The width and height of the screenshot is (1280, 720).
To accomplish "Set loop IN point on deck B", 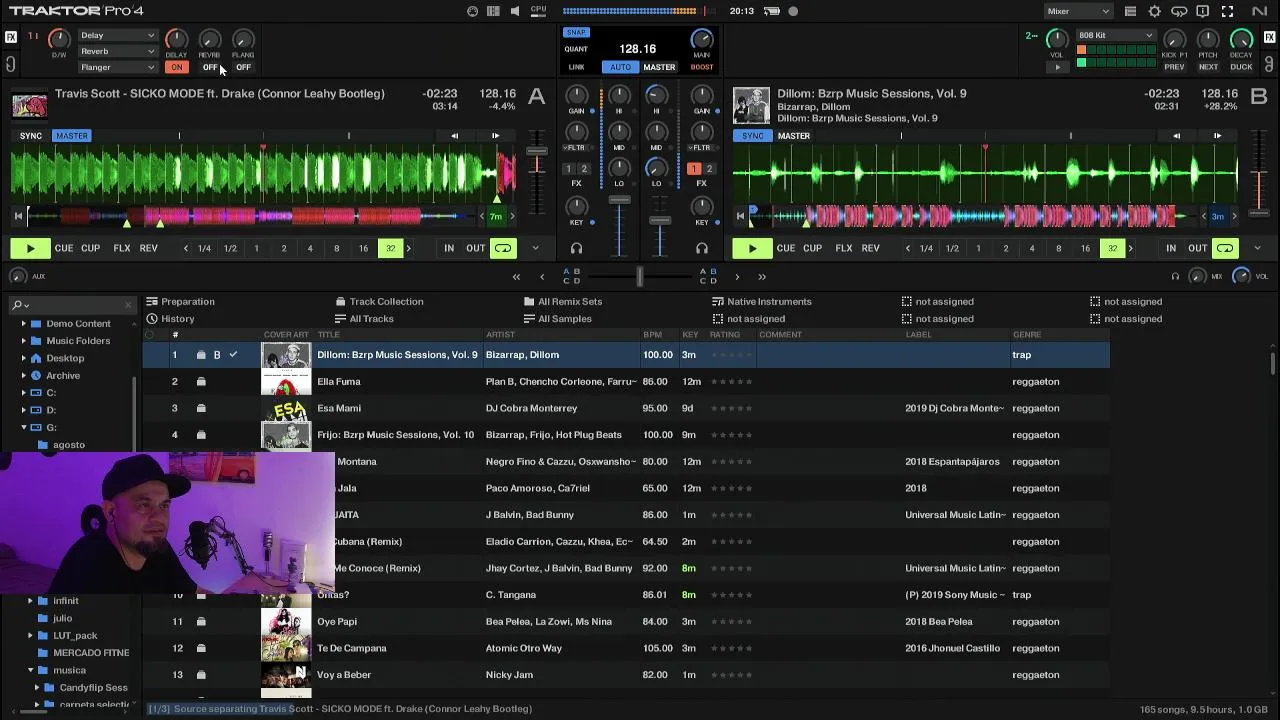I will pos(1171,248).
